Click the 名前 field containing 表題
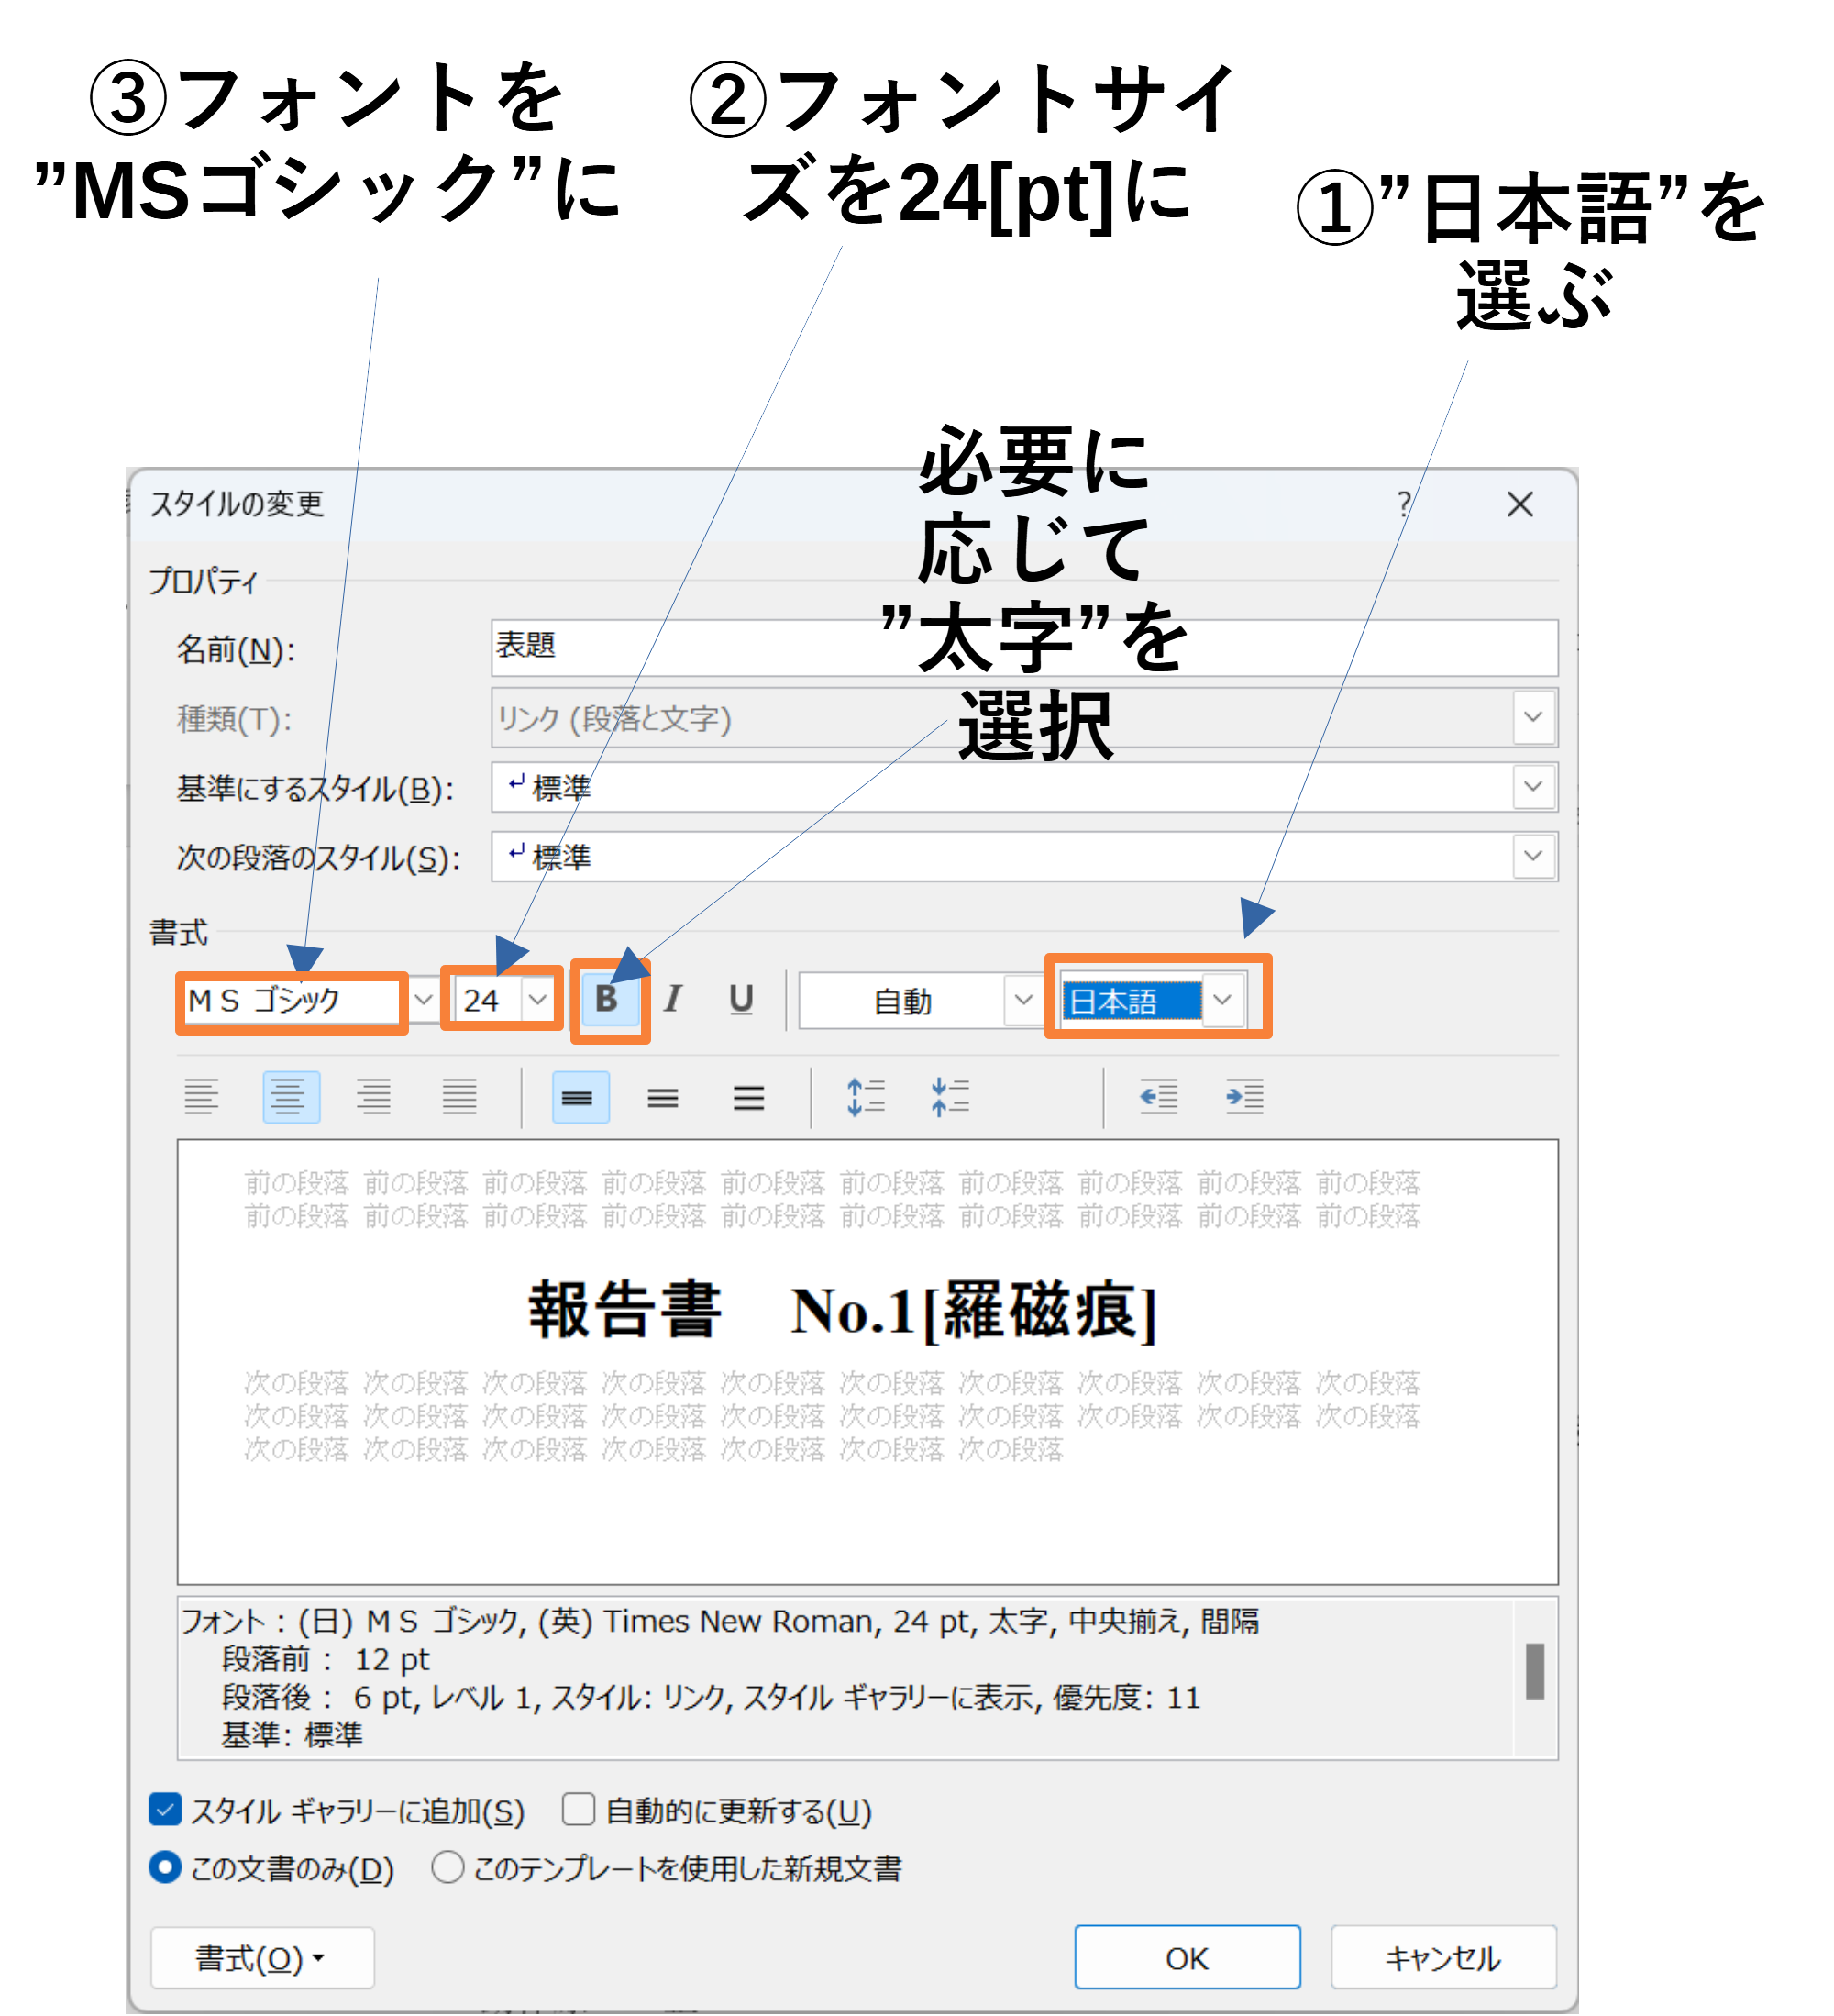Viewport: 1834px width, 2016px height. pos(1025,648)
